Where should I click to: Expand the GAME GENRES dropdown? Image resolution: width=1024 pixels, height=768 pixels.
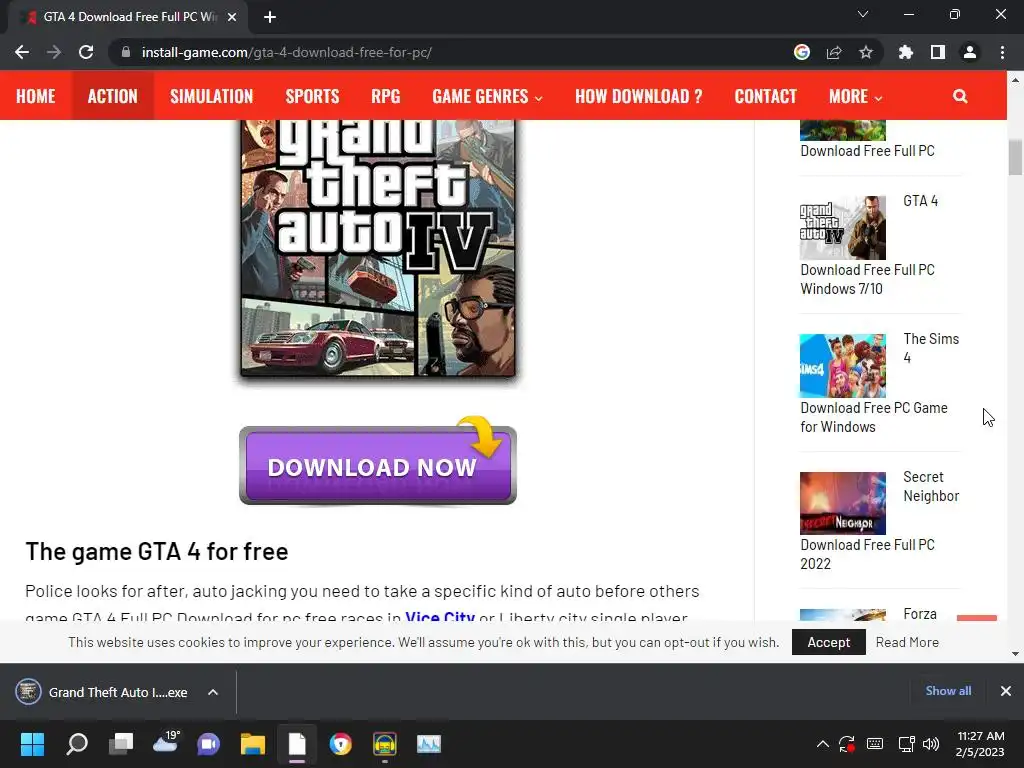pyautogui.click(x=487, y=96)
